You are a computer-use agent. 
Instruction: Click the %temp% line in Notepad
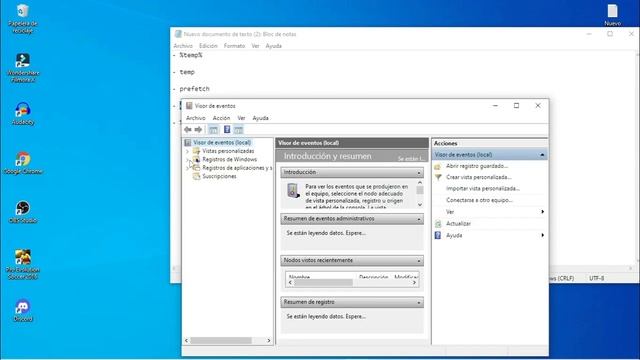(191, 55)
